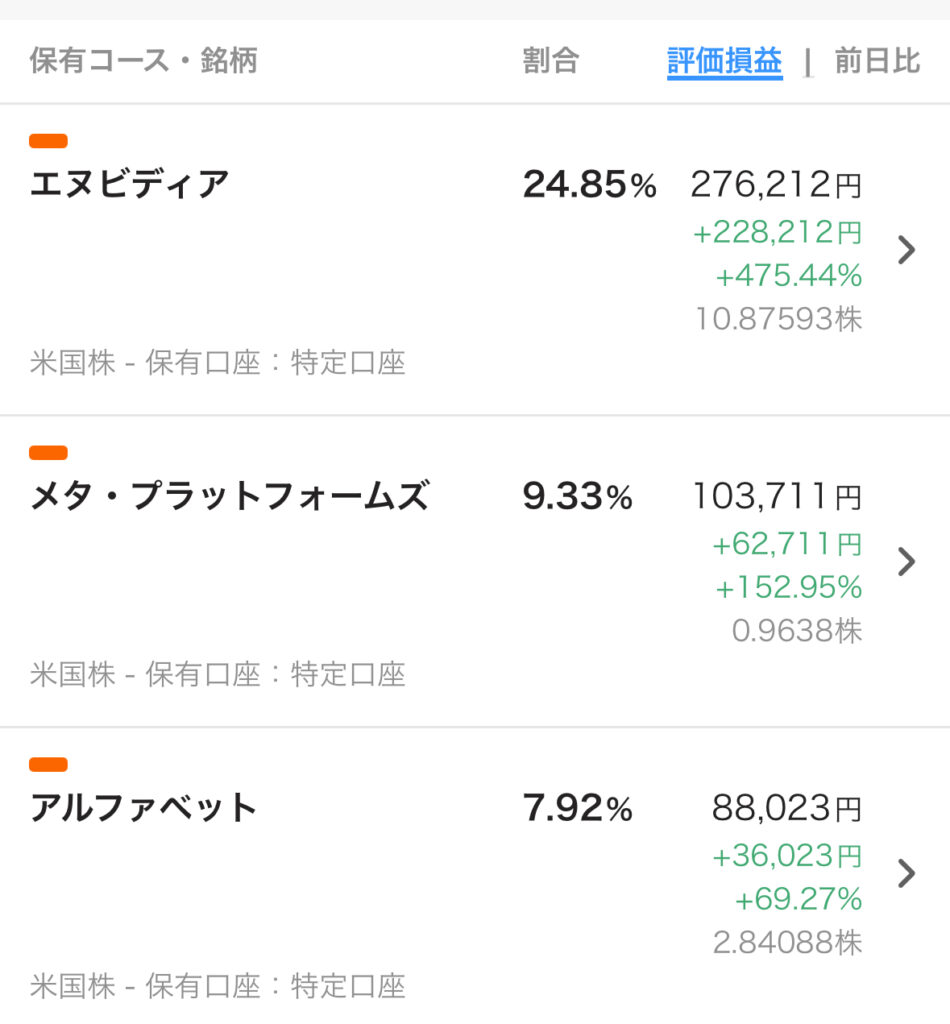The width and height of the screenshot is (950, 1024).
Task: Click the 88,023円 valuation amount
Action: coord(787,808)
